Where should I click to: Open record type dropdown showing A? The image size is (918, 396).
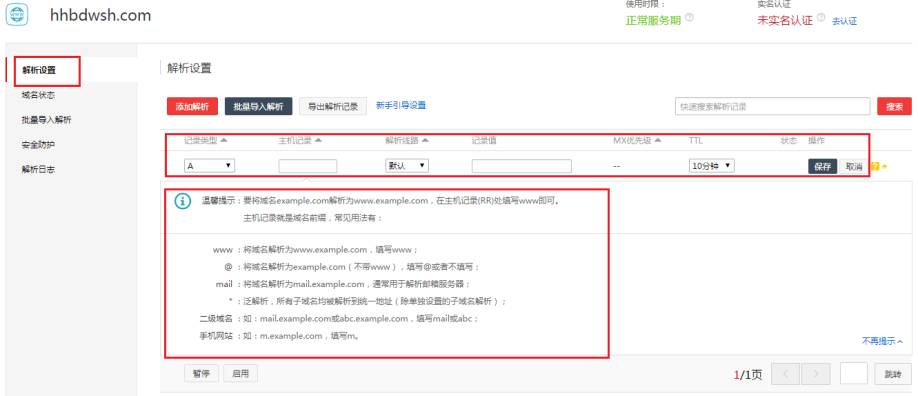[x=210, y=166]
